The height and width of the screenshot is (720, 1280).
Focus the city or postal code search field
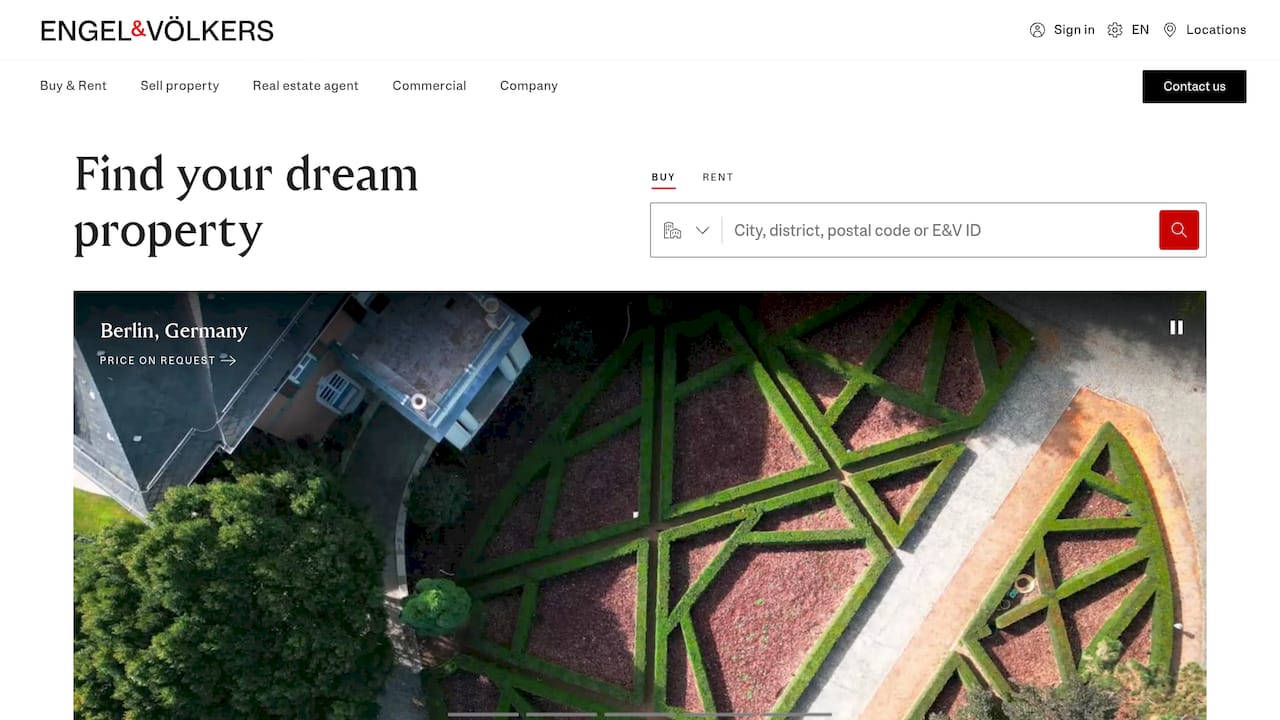[x=940, y=230]
